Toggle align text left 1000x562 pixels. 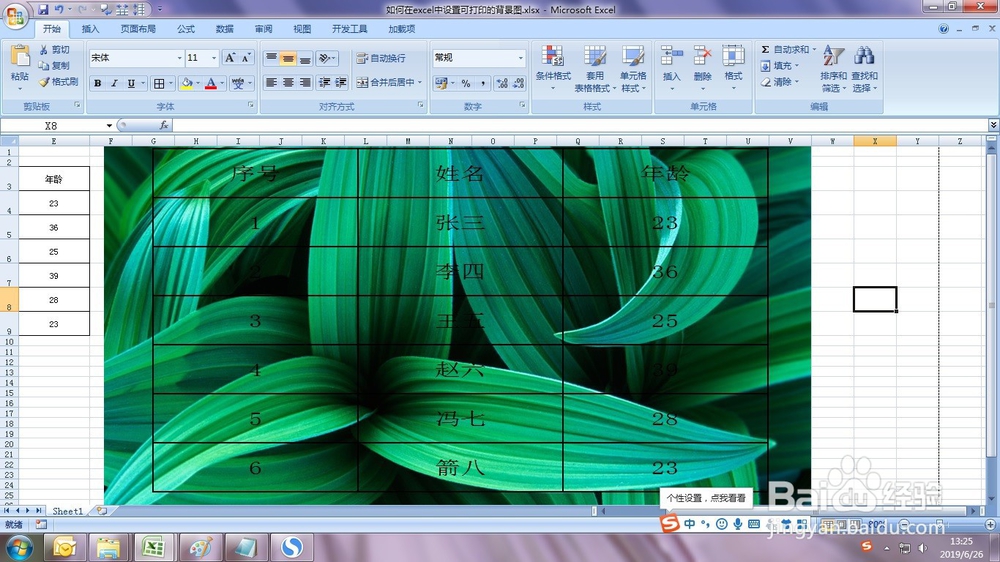pyautogui.click(x=271, y=82)
